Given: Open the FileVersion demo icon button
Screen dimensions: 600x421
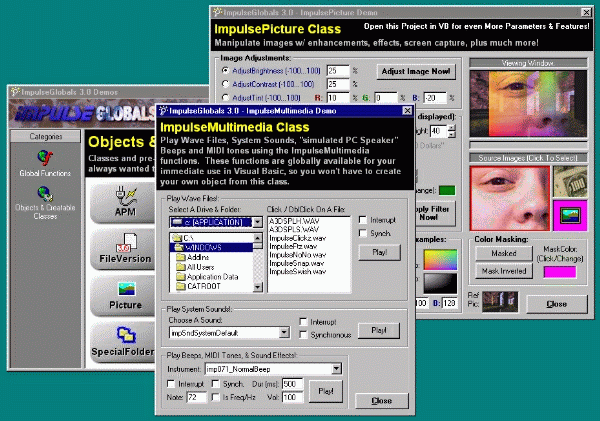Looking at the screenshot, I should (123, 250).
